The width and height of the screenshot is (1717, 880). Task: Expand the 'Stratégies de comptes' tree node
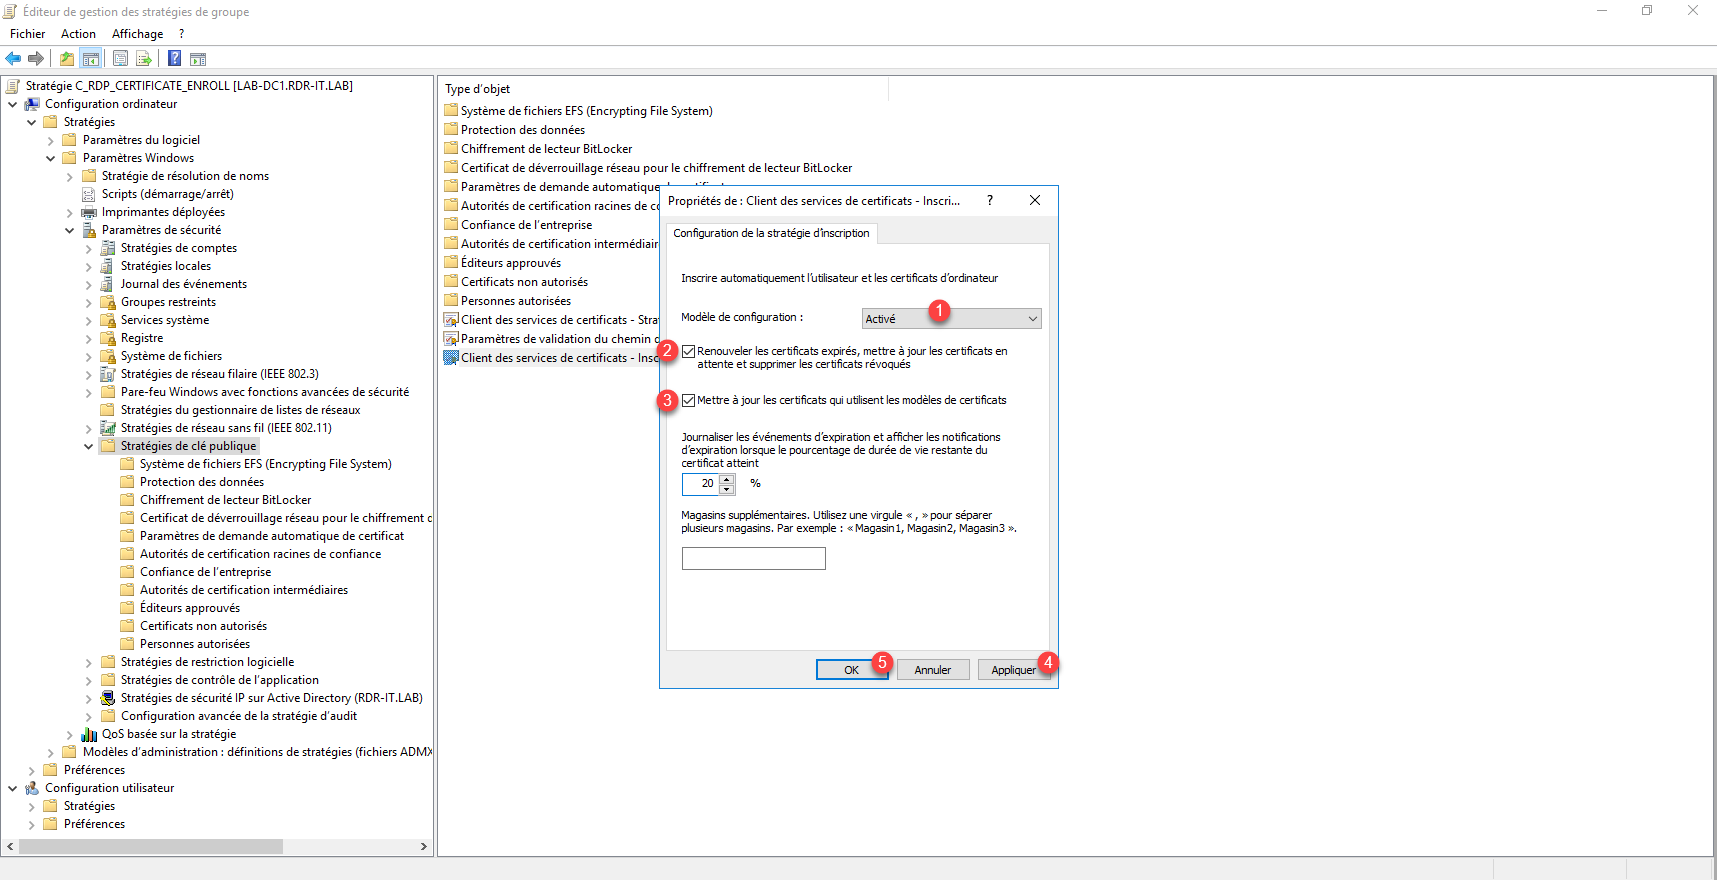click(89, 249)
